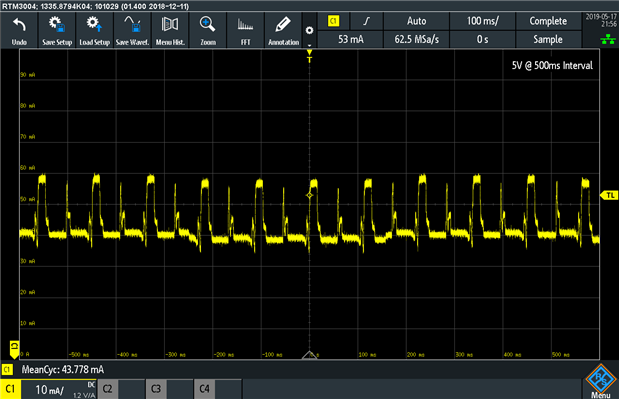
Task: Save the waveform with Save Wavef.
Action: pos(132,30)
